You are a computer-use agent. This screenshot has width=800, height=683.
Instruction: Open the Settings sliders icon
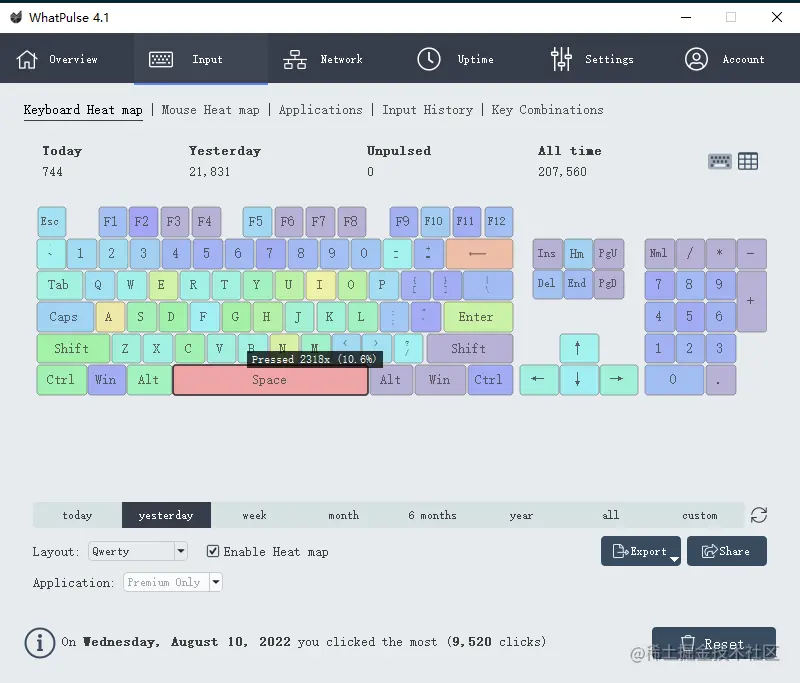click(x=561, y=59)
